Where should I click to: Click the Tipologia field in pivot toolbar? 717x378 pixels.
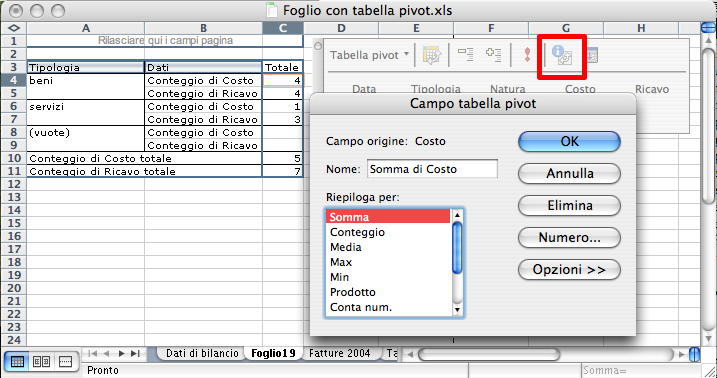pos(436,89)
